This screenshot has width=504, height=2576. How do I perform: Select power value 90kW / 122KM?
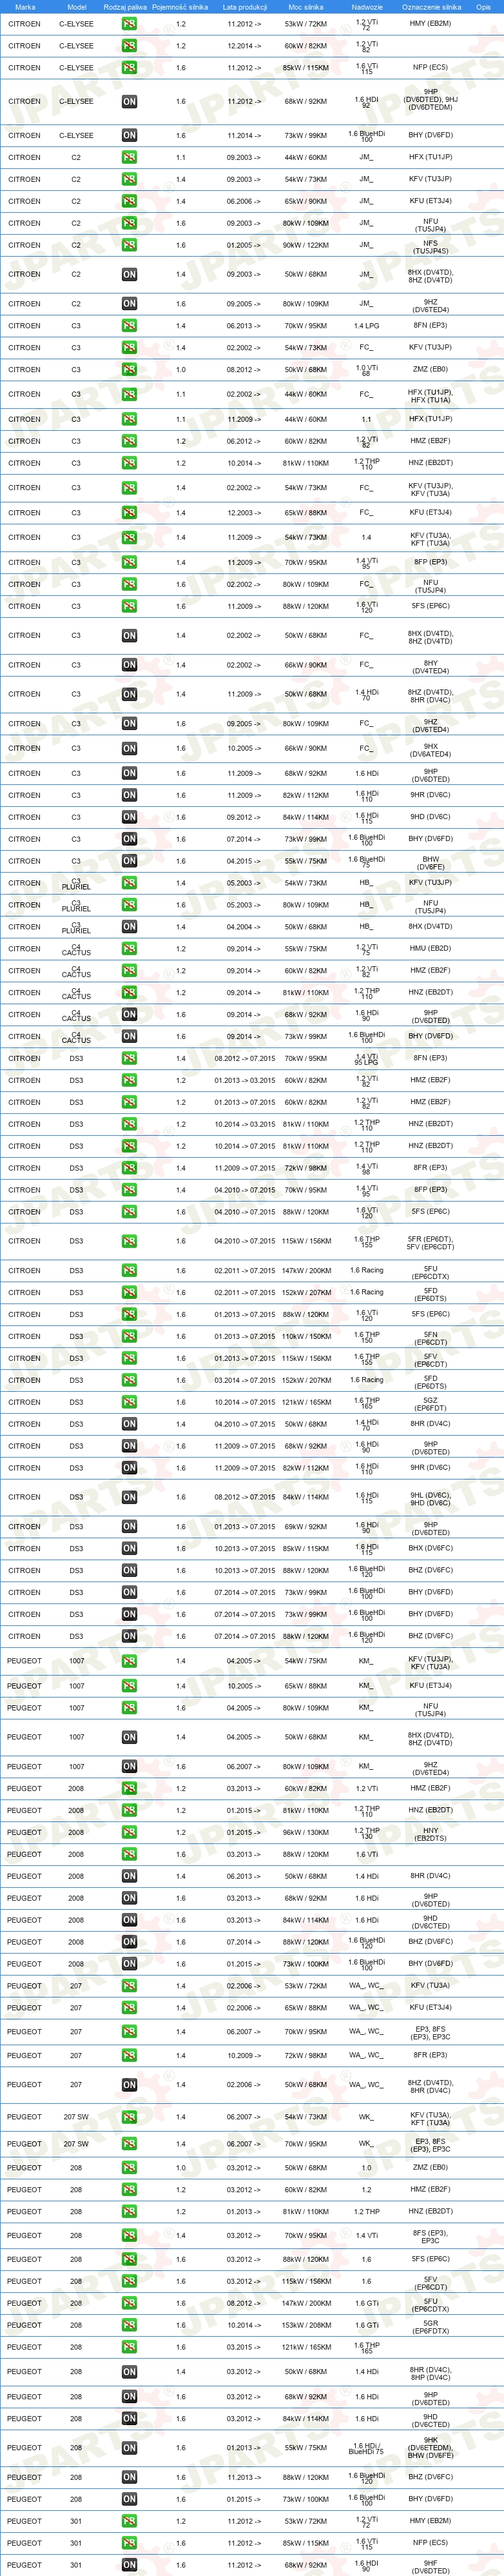[x=306, y=245]
